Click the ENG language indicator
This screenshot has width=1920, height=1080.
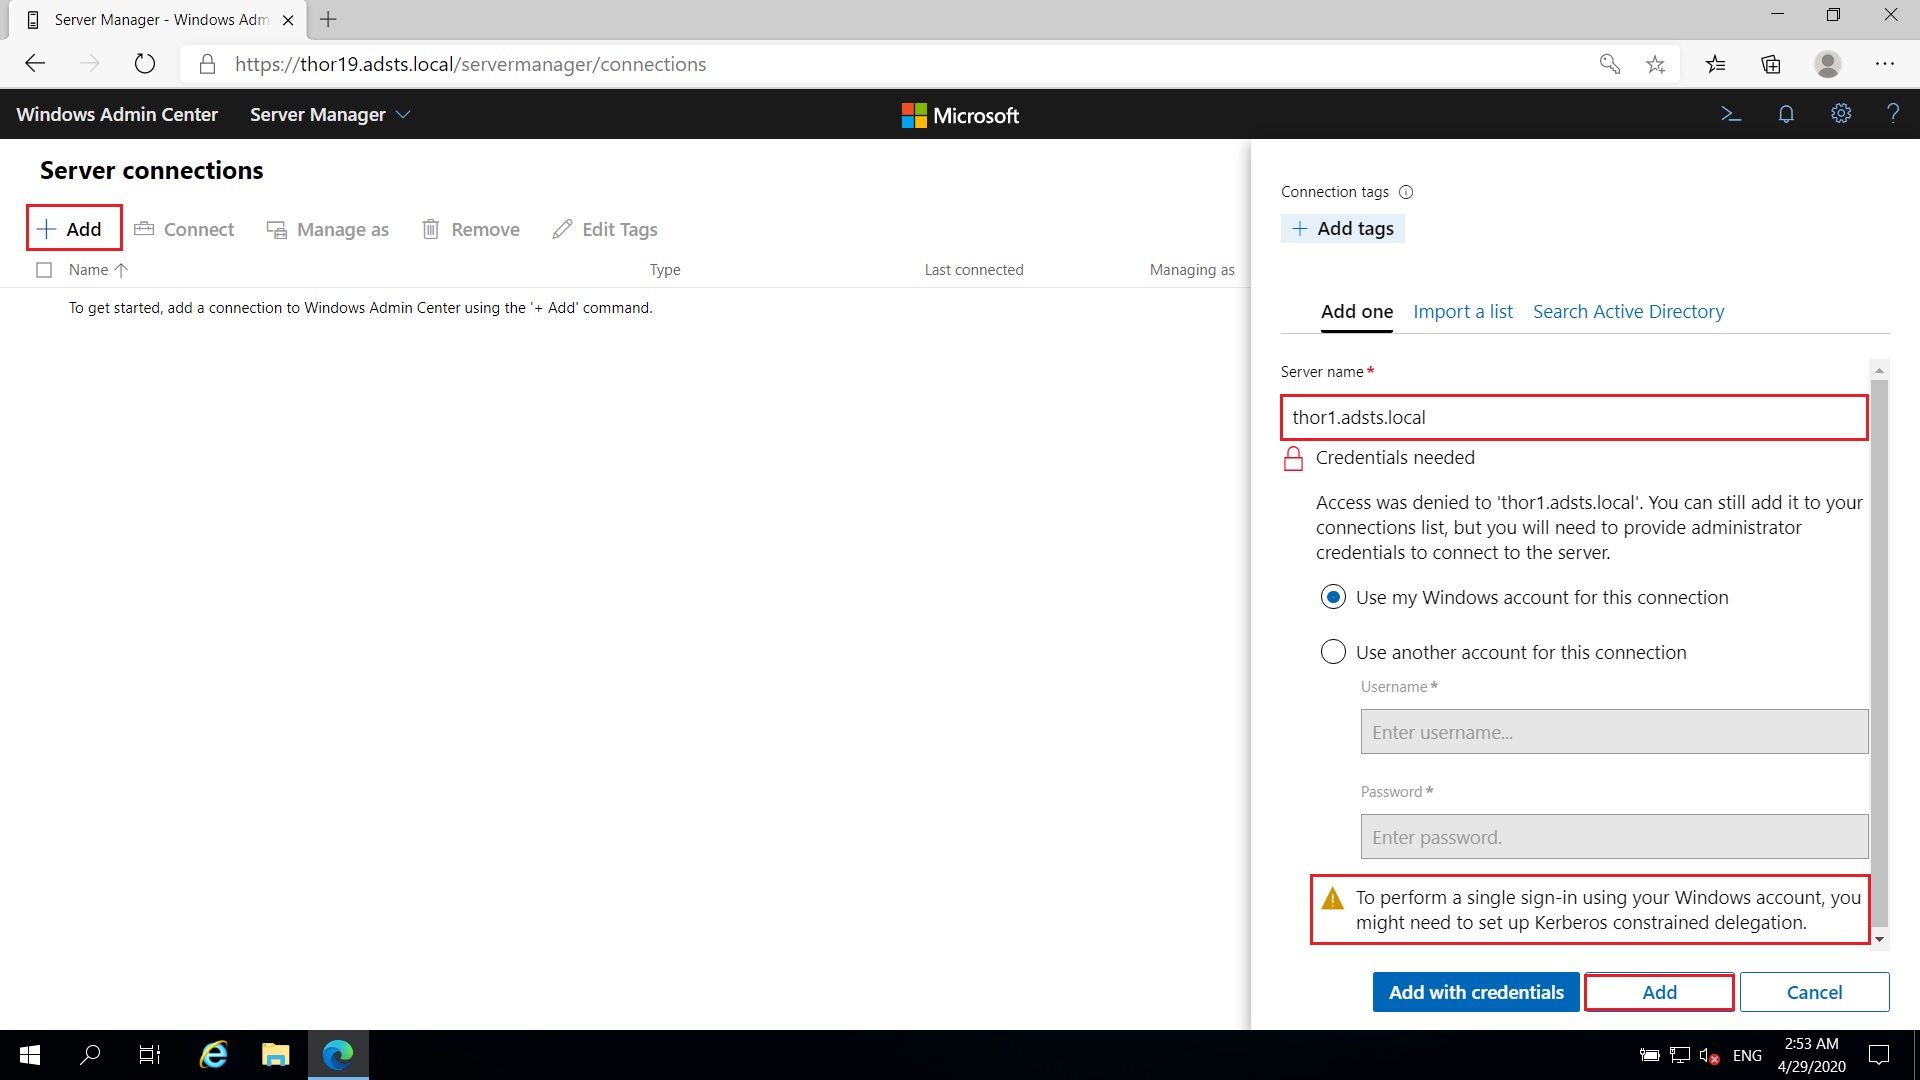click(x=1747, y=1055)
